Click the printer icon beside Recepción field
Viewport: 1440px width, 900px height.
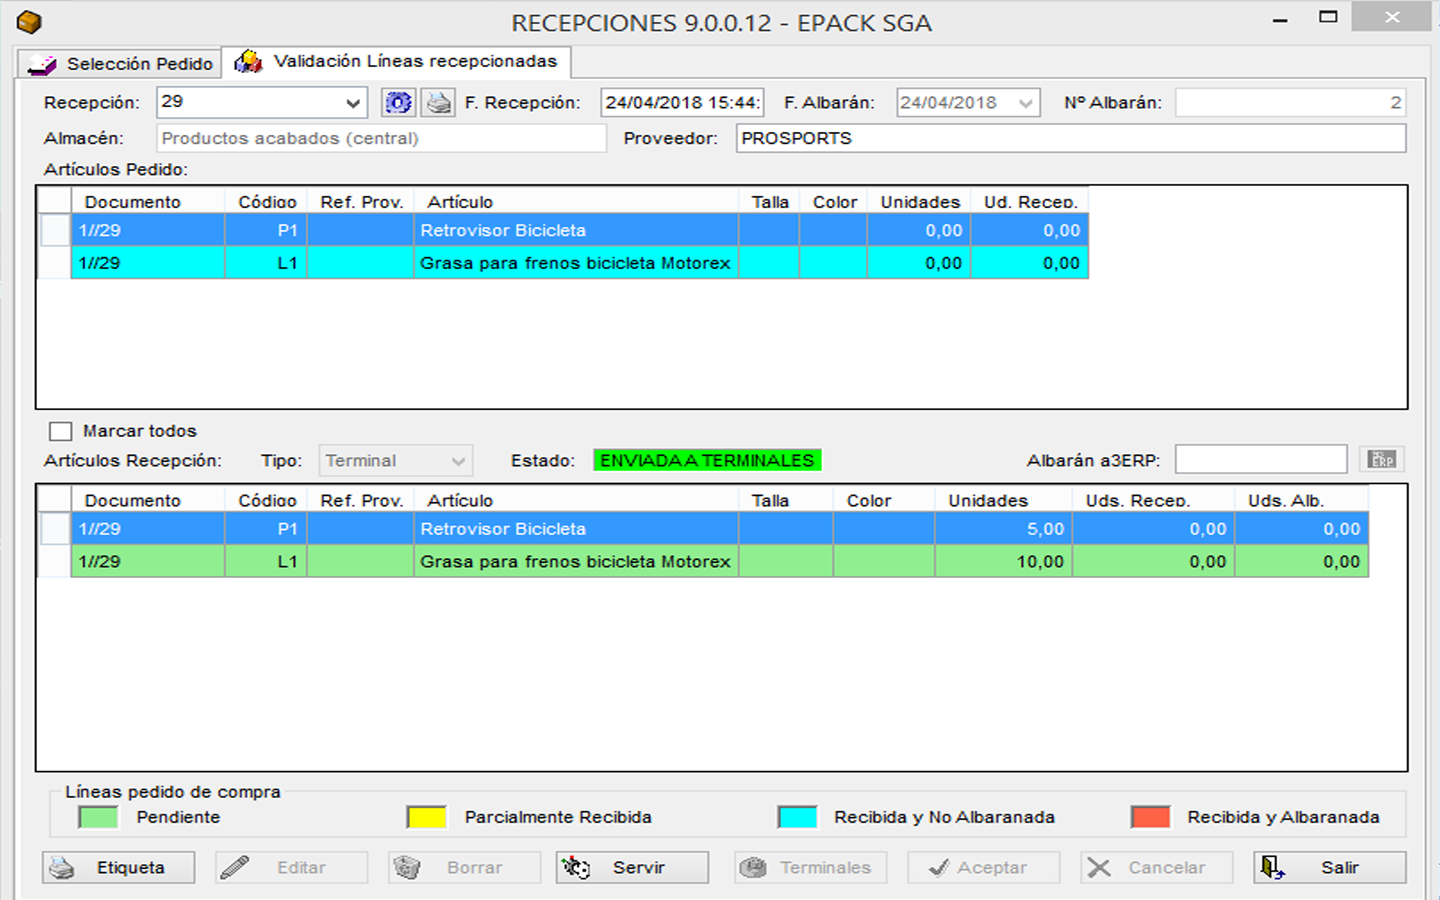(x=438, y=102)
